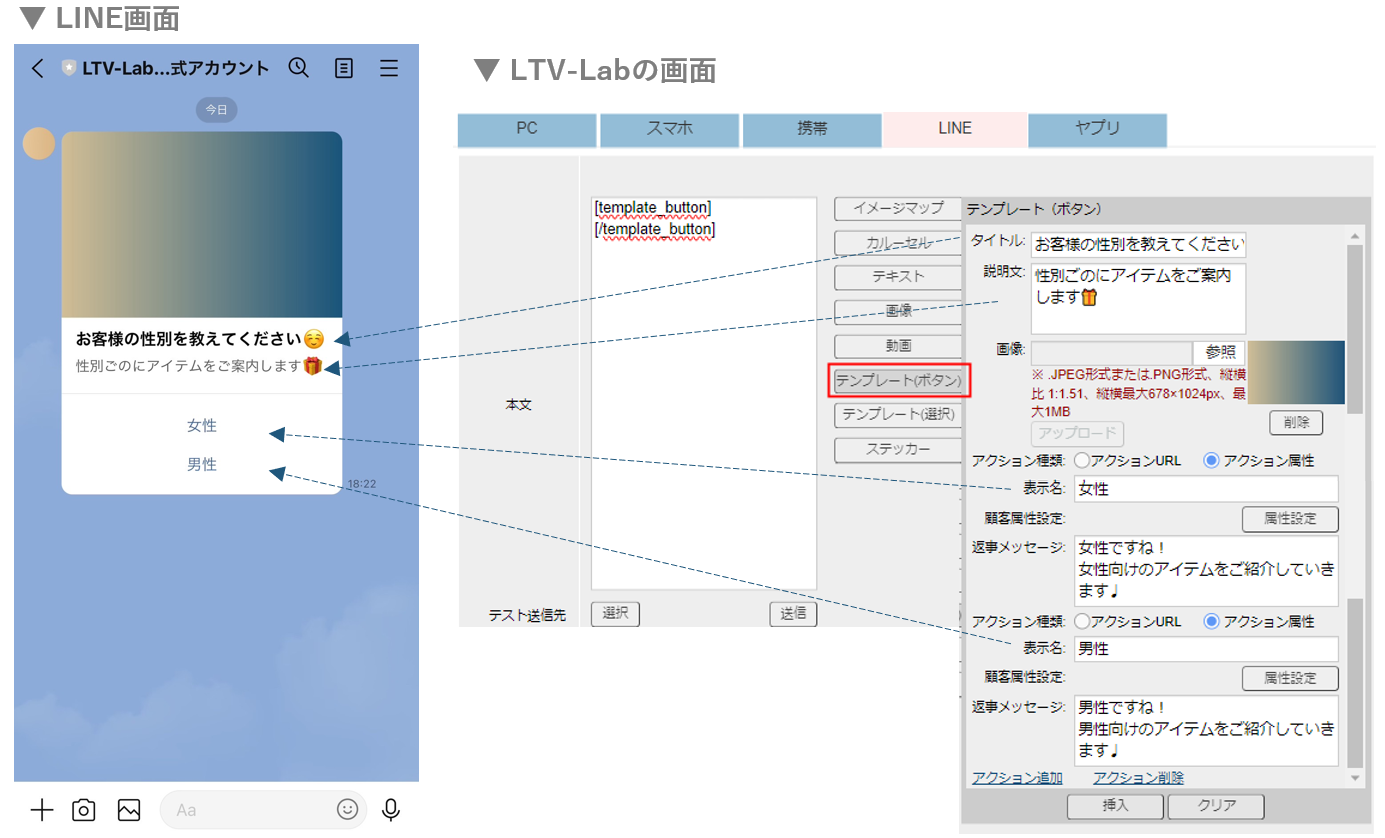Open the hamburger menu in LINE header
Image resolution: width=1385 pixels, height=838 pixels.
point(389,68)
